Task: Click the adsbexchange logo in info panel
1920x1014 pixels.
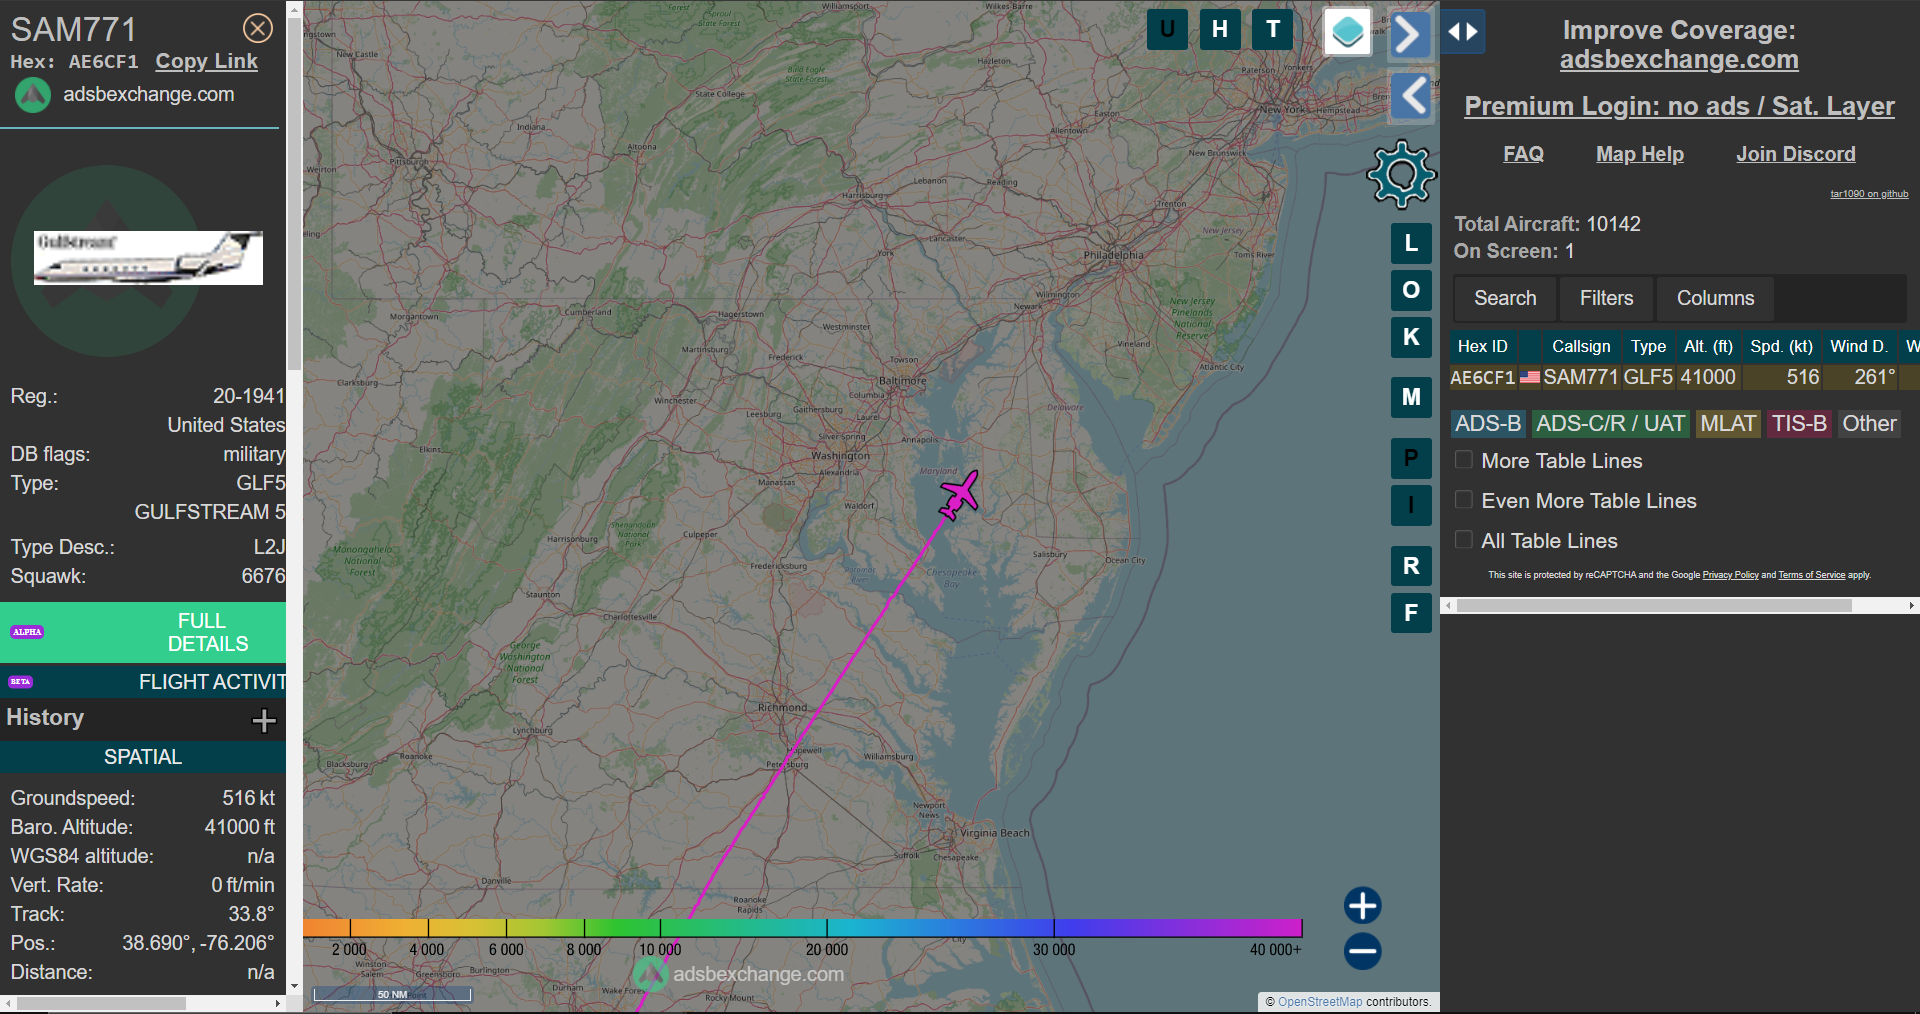Action: click(x=32, y=95)
